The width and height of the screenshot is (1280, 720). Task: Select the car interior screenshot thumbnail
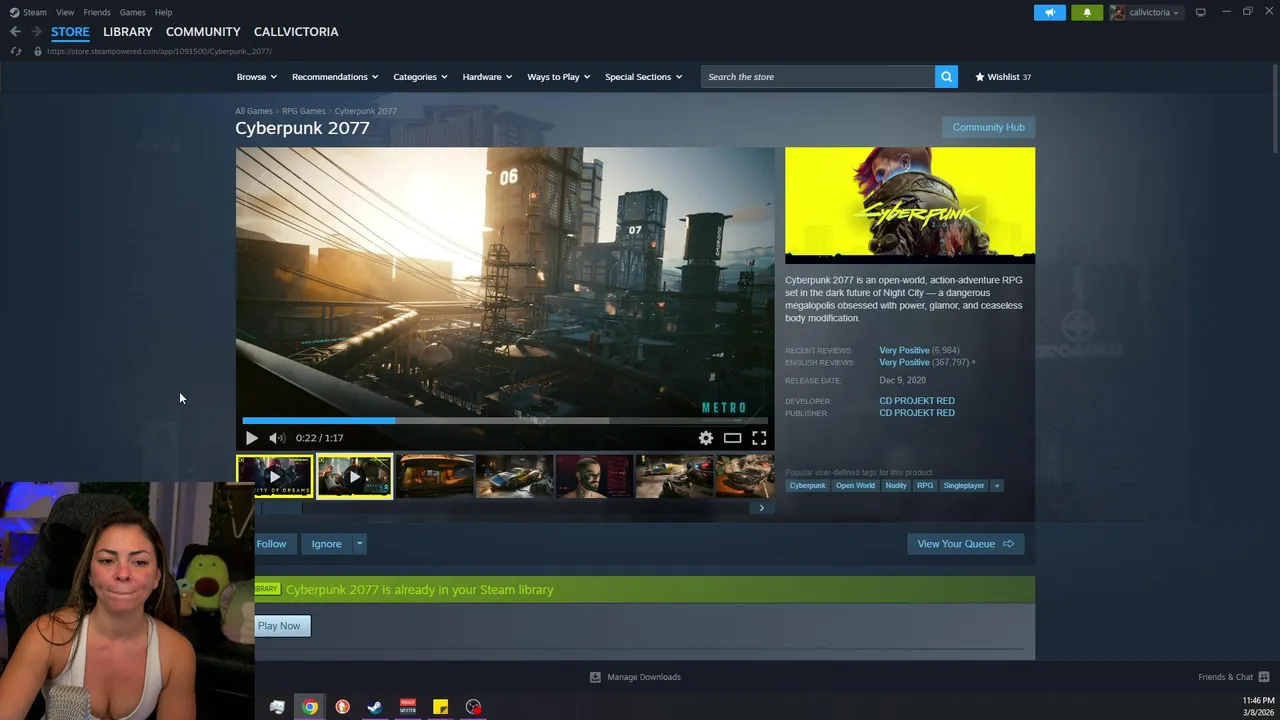(435, 477)
